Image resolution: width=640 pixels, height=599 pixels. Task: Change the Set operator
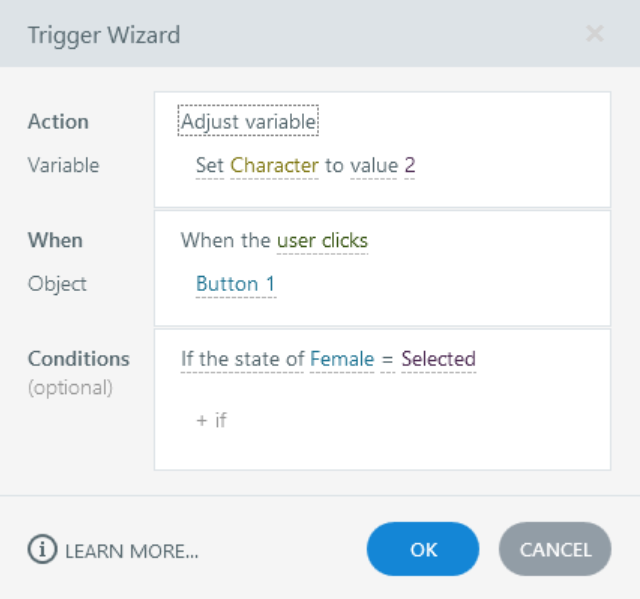(x=209, y=166)
